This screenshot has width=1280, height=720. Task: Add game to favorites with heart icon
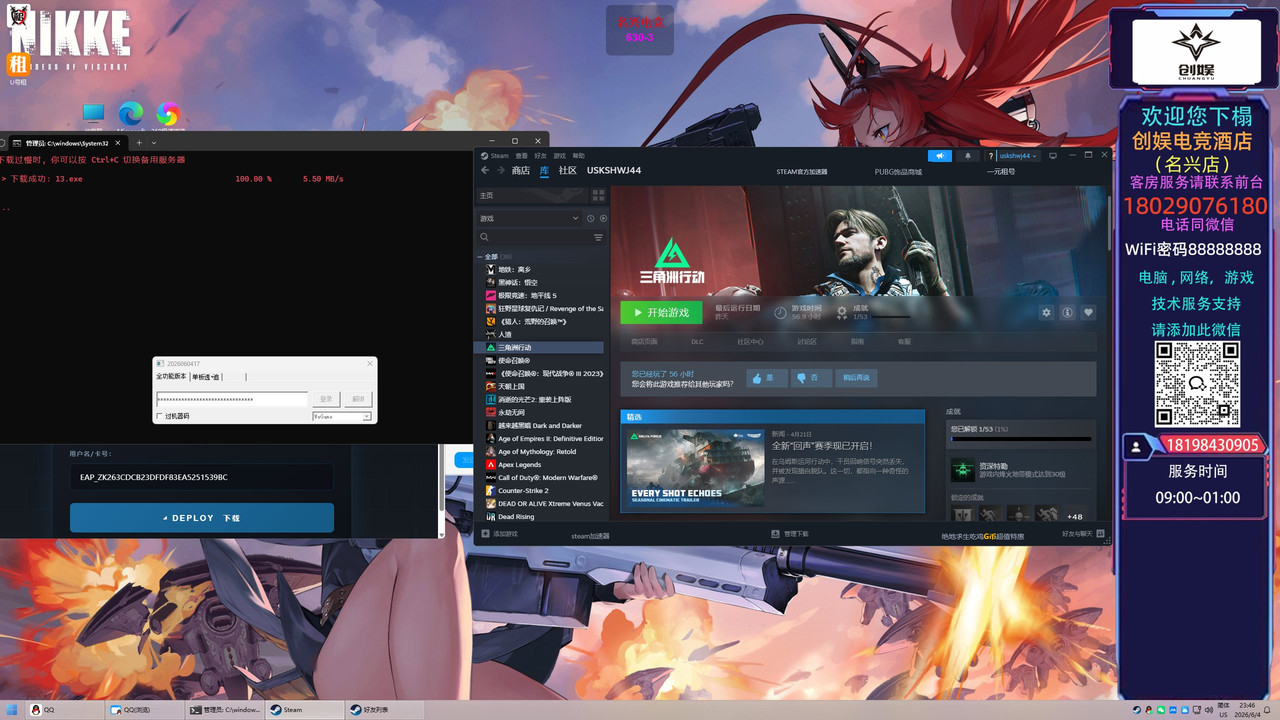1088,312
